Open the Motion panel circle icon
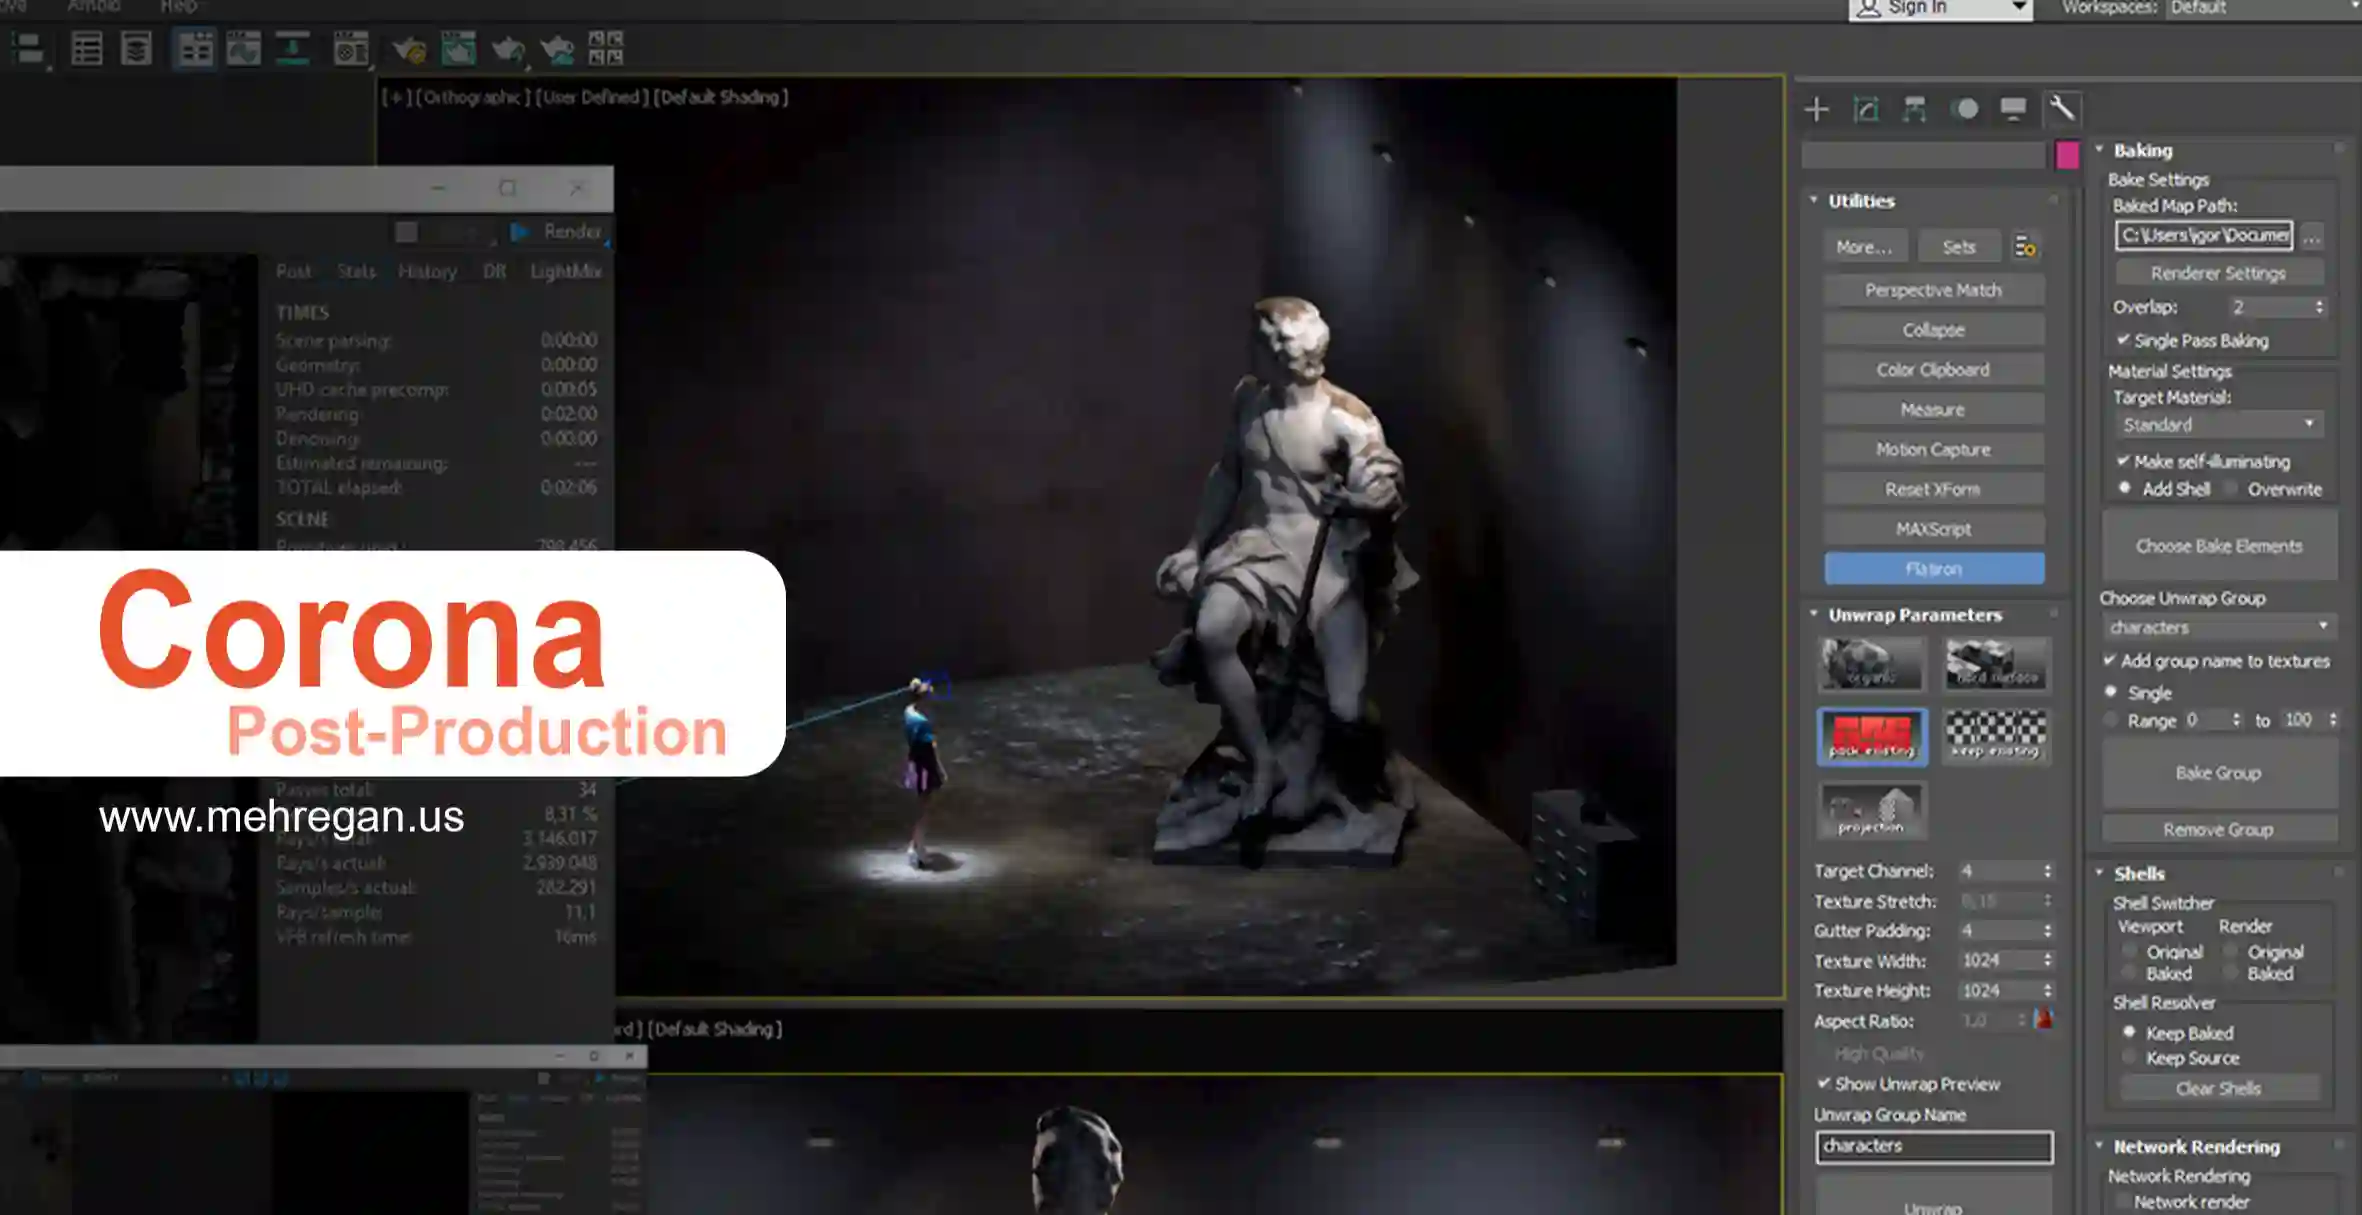Image resolution: width=2362 pixels, height=1215 pixels. pos(1965,109)
